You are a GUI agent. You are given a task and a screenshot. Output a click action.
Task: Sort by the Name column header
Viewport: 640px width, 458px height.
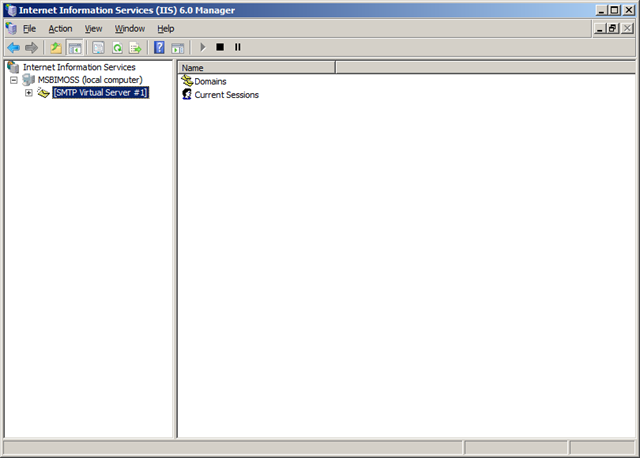(256, 68)
